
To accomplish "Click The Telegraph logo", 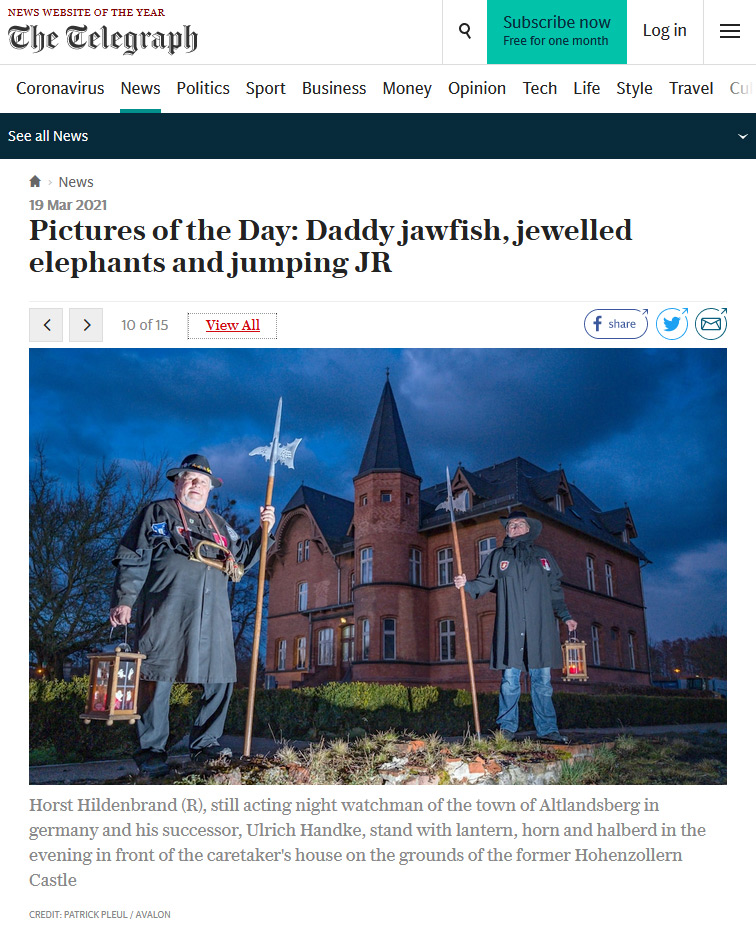I will point(102,39).
